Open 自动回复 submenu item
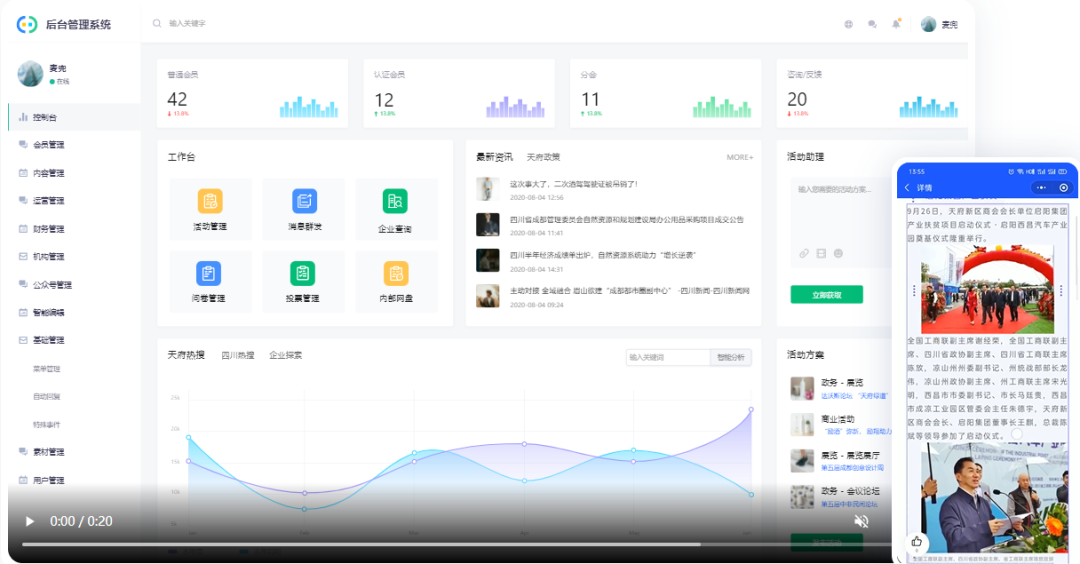The width and height of the screenshot is (1080, 564). click(x=47, y=396)
